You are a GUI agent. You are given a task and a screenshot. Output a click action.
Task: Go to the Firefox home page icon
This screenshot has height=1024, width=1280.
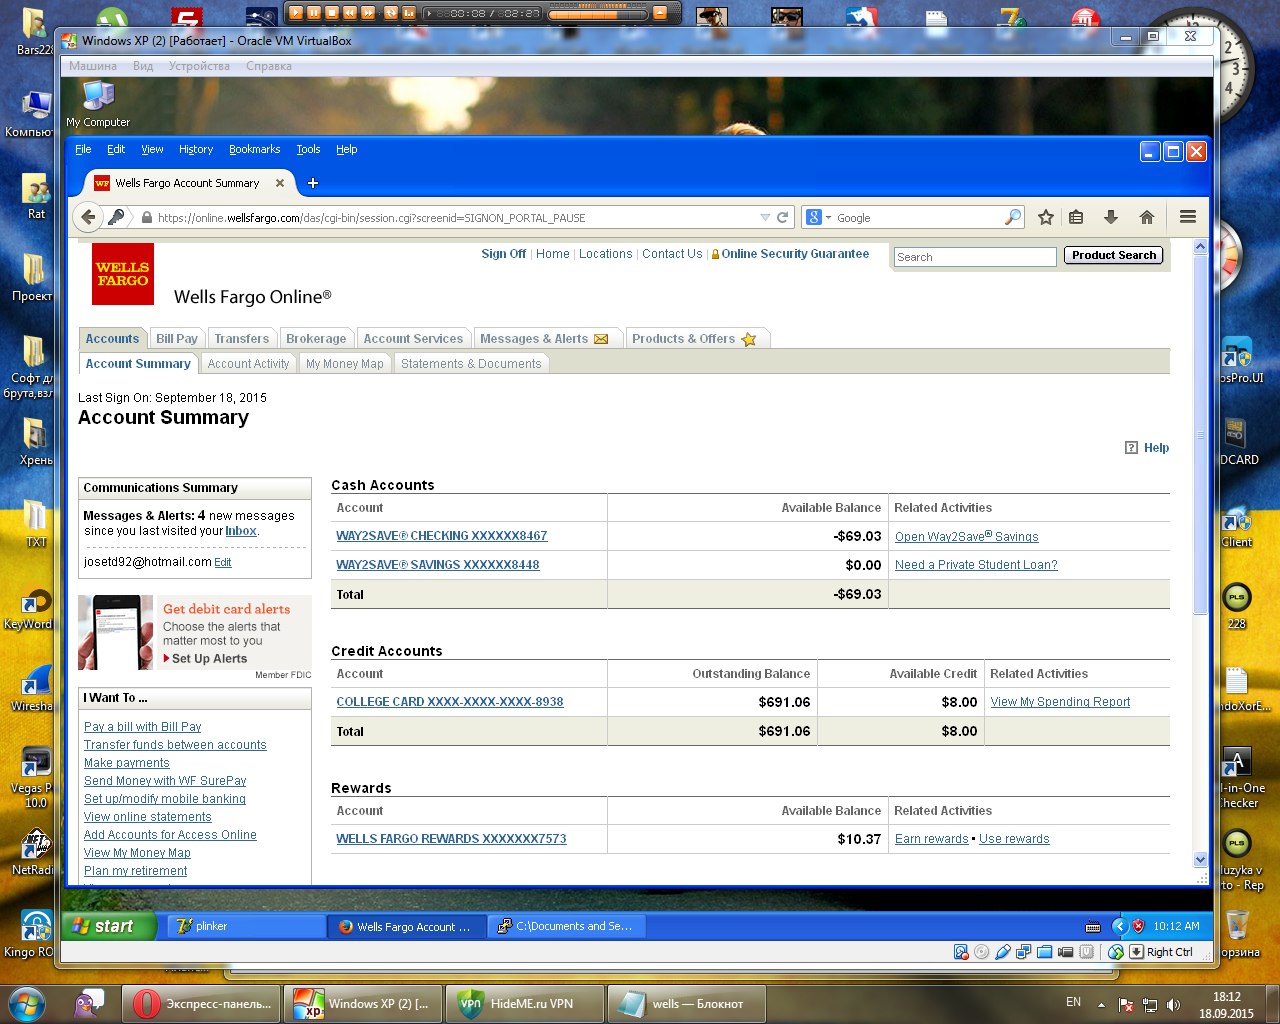click(1147, 217)
